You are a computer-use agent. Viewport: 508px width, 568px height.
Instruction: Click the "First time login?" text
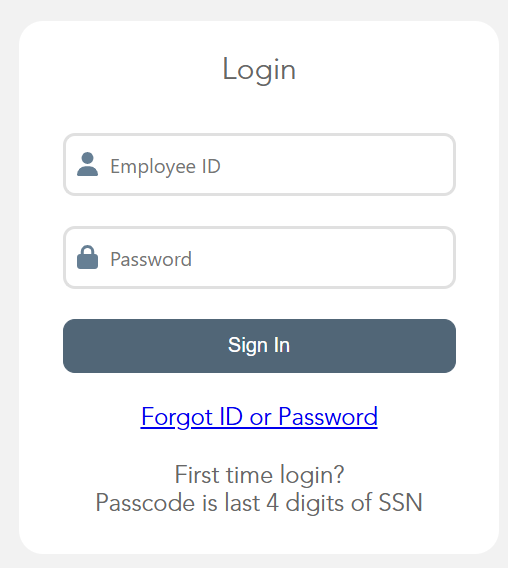coord(259,475)
